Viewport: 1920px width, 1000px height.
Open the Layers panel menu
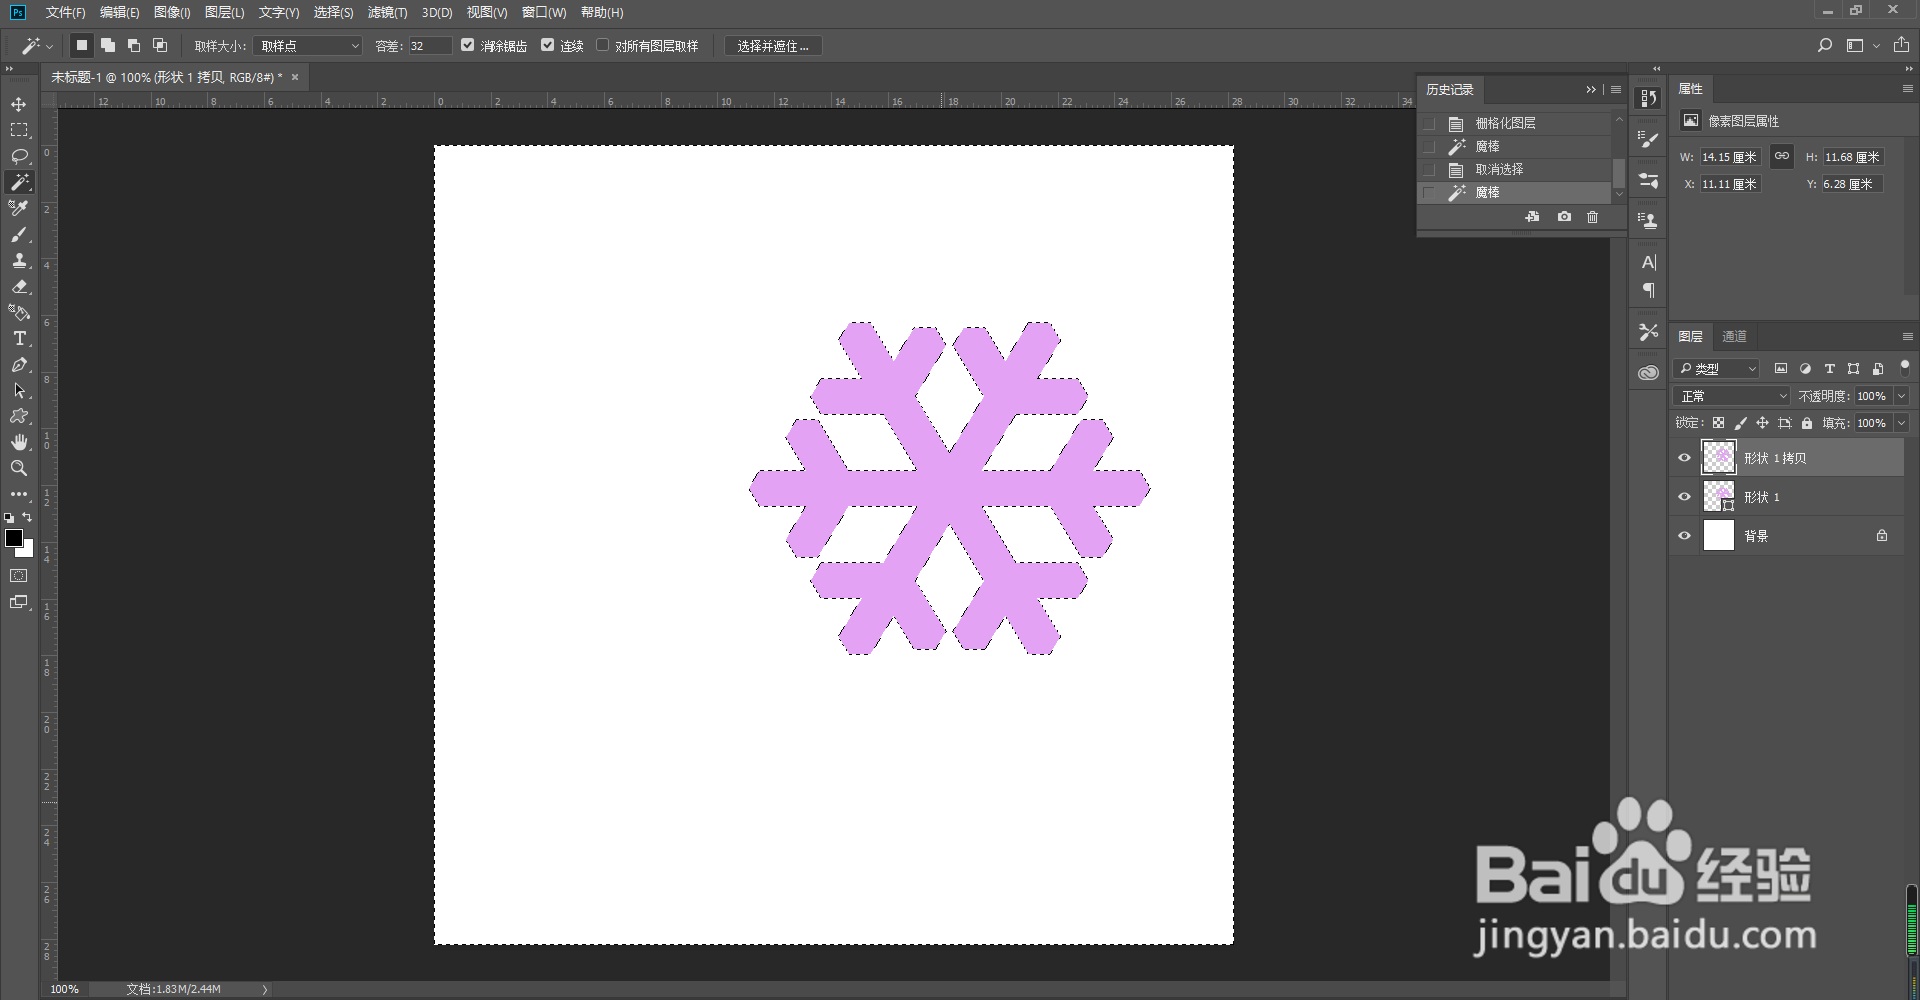1907,337
